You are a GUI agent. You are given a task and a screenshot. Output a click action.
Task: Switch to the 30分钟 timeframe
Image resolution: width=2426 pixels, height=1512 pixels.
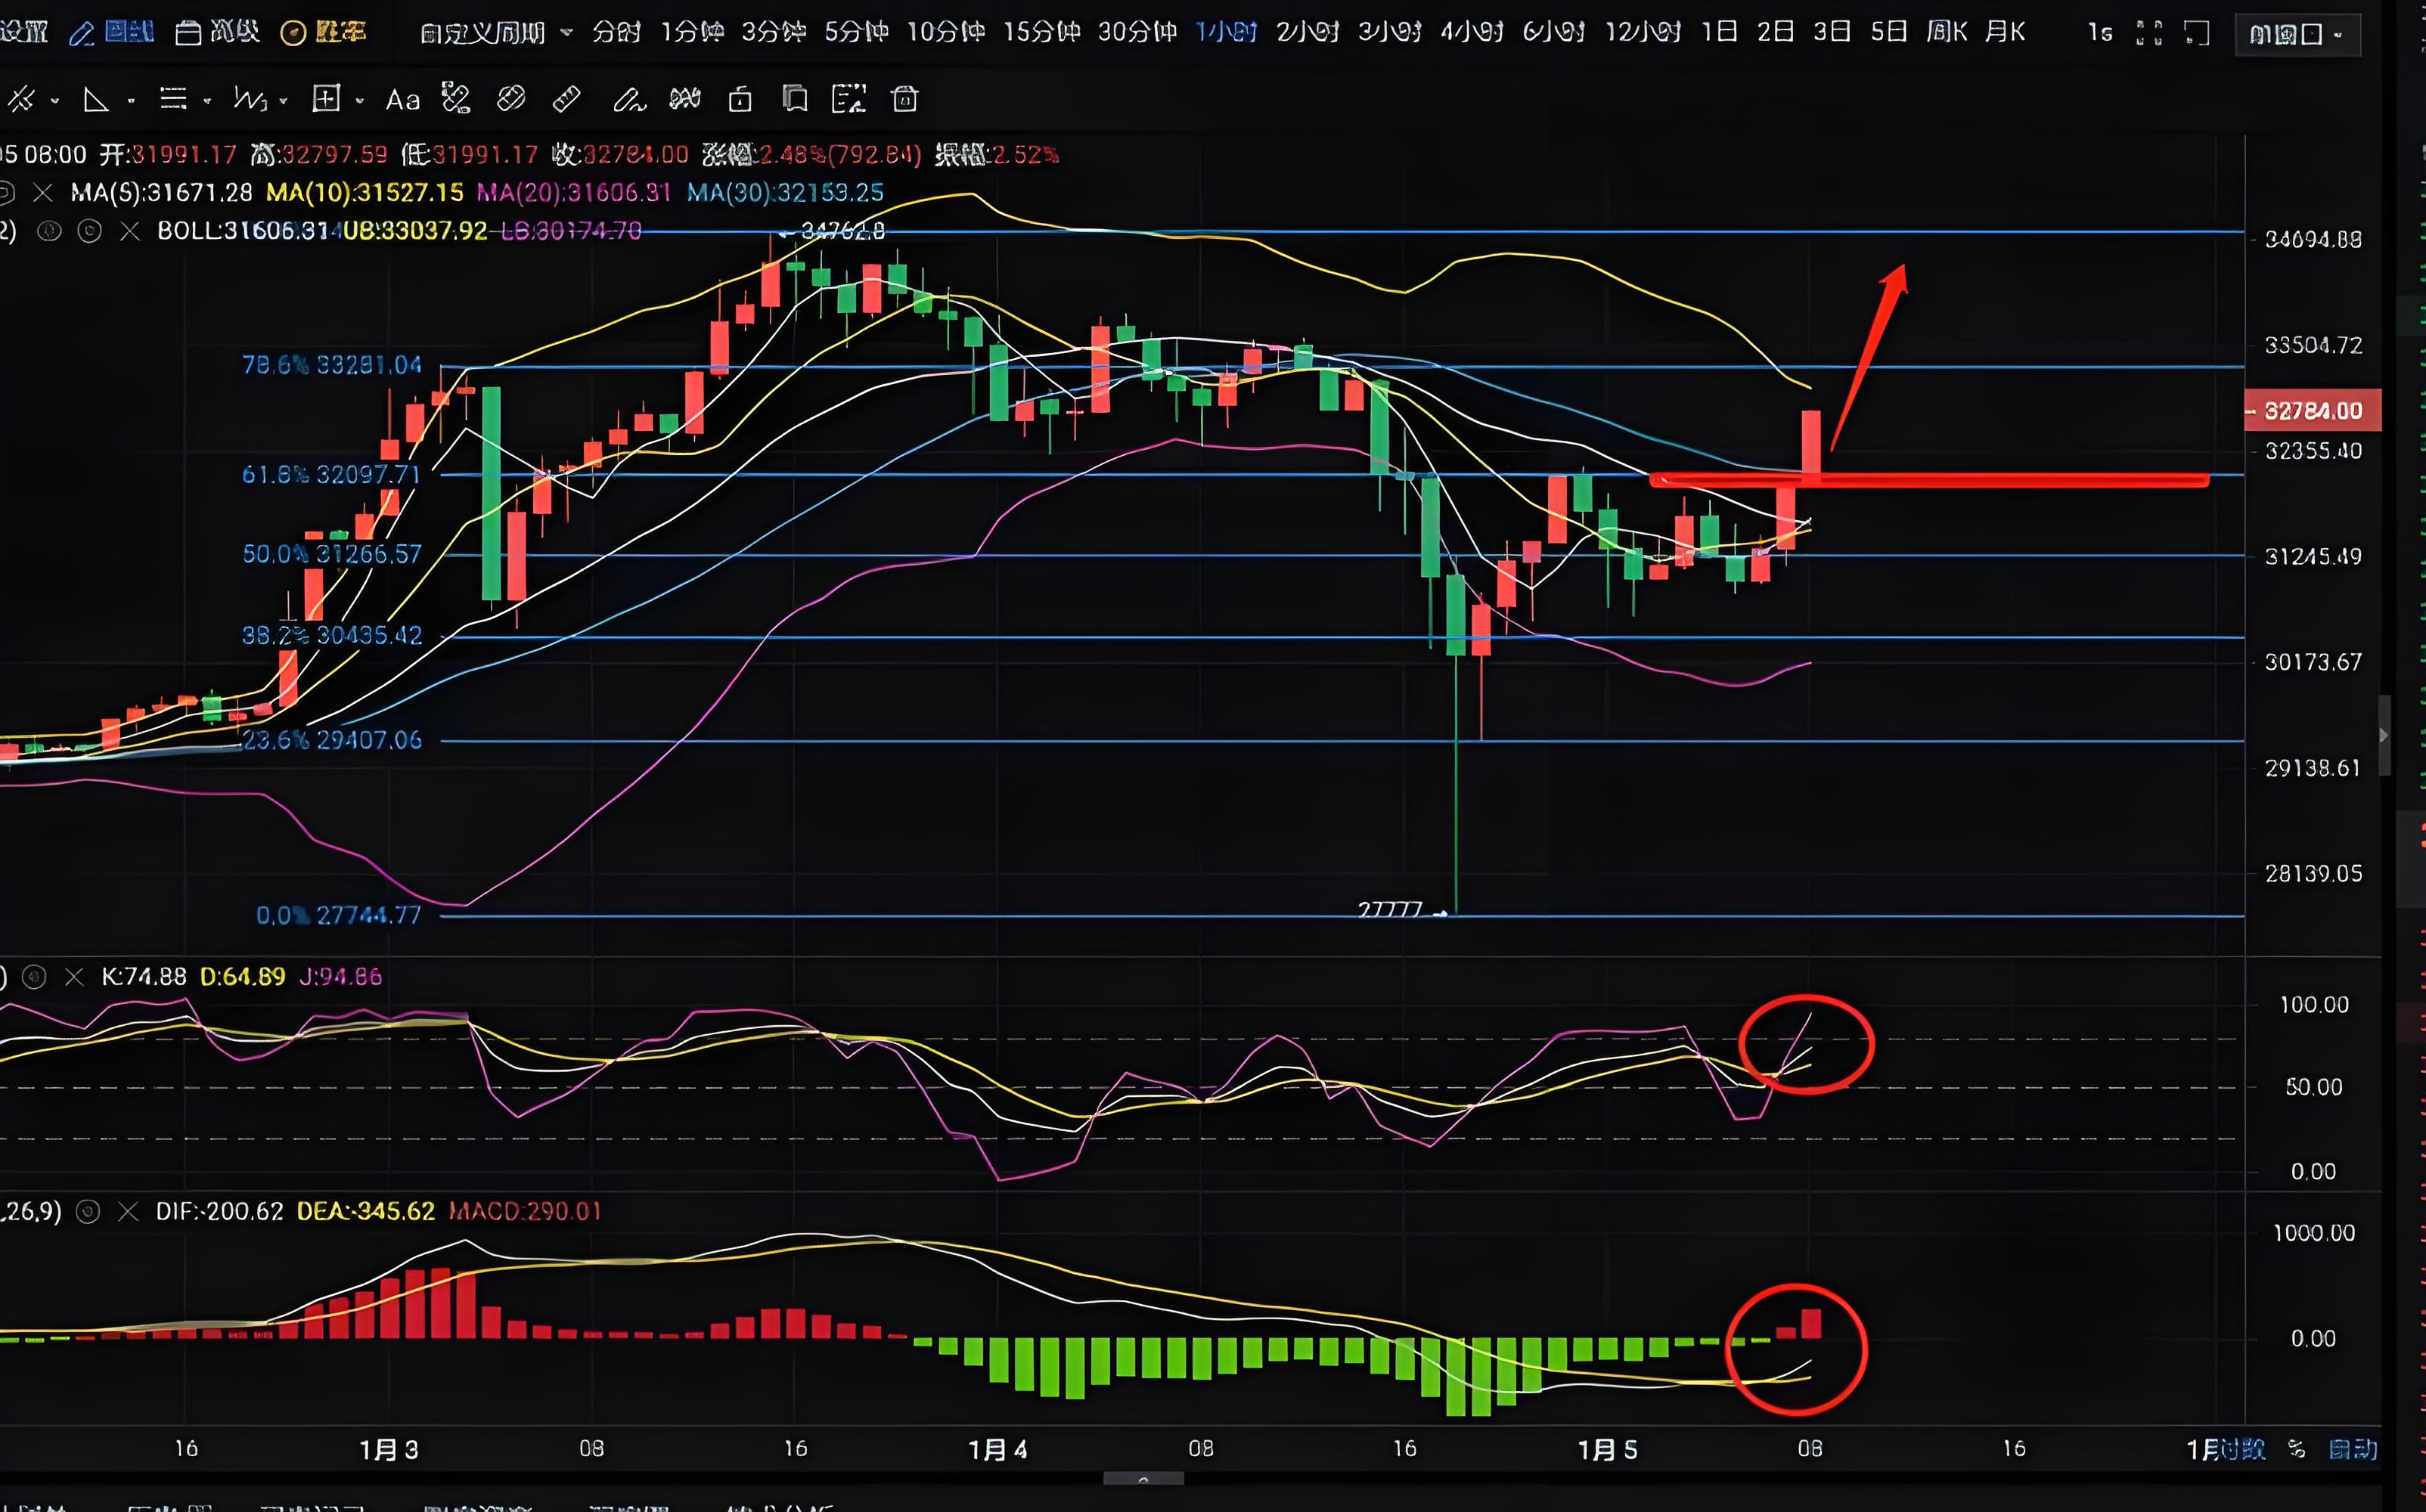1138,32
